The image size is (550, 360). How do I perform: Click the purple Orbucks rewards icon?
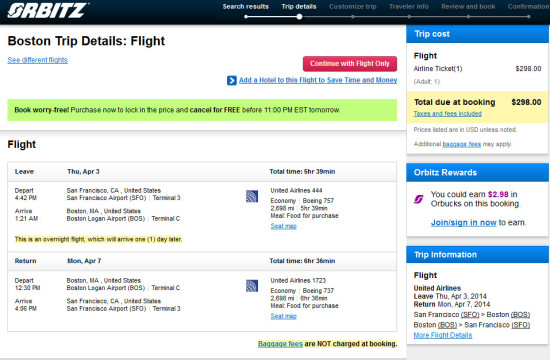(x=418, y=199)
